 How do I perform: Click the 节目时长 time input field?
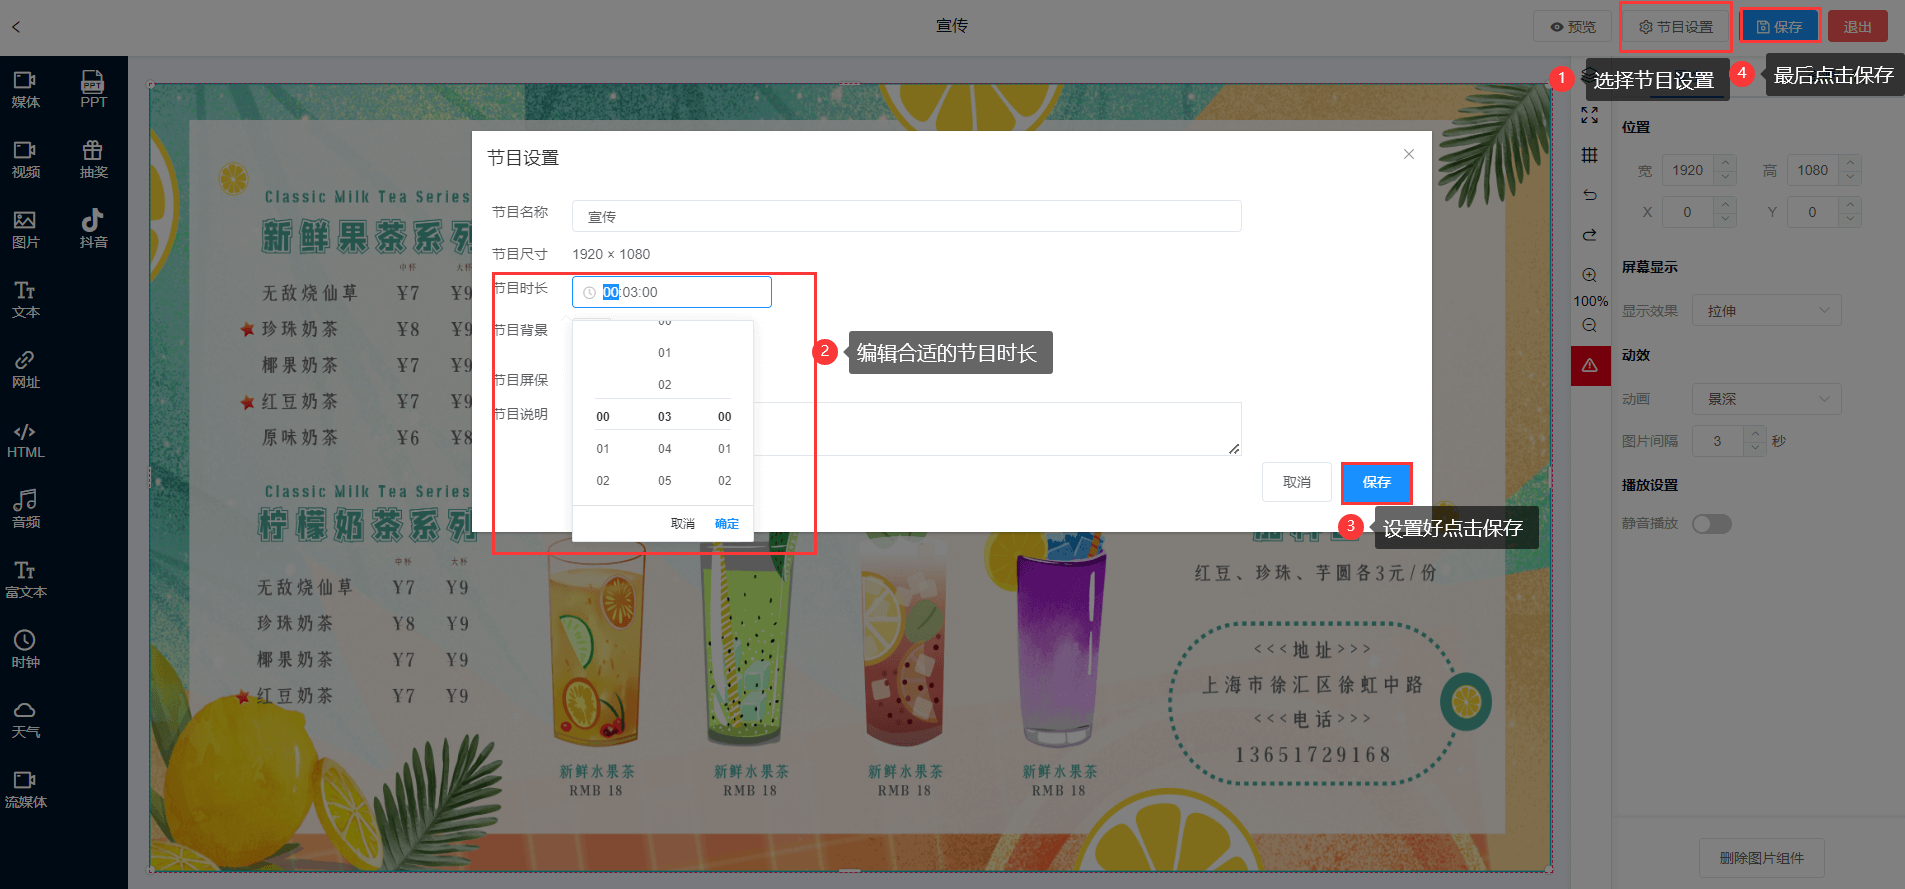672,292
